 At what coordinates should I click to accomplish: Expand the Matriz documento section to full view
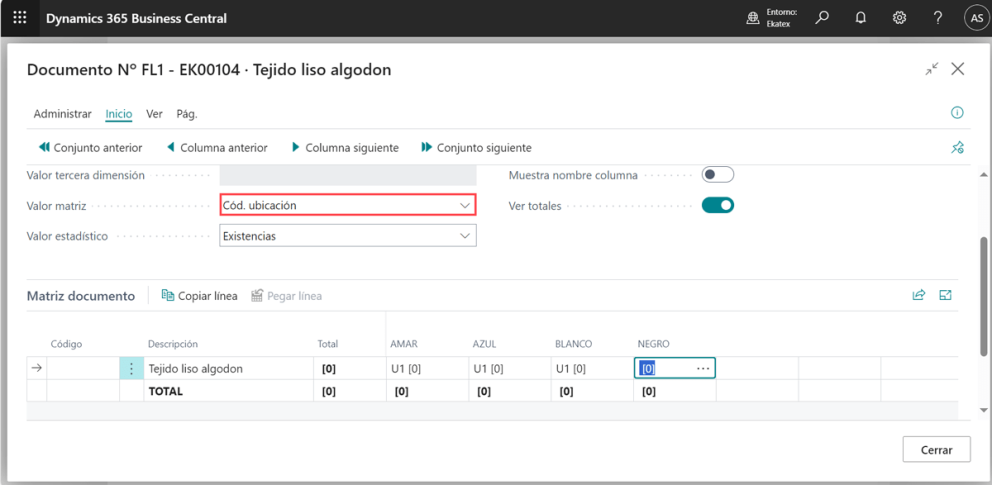945,296
